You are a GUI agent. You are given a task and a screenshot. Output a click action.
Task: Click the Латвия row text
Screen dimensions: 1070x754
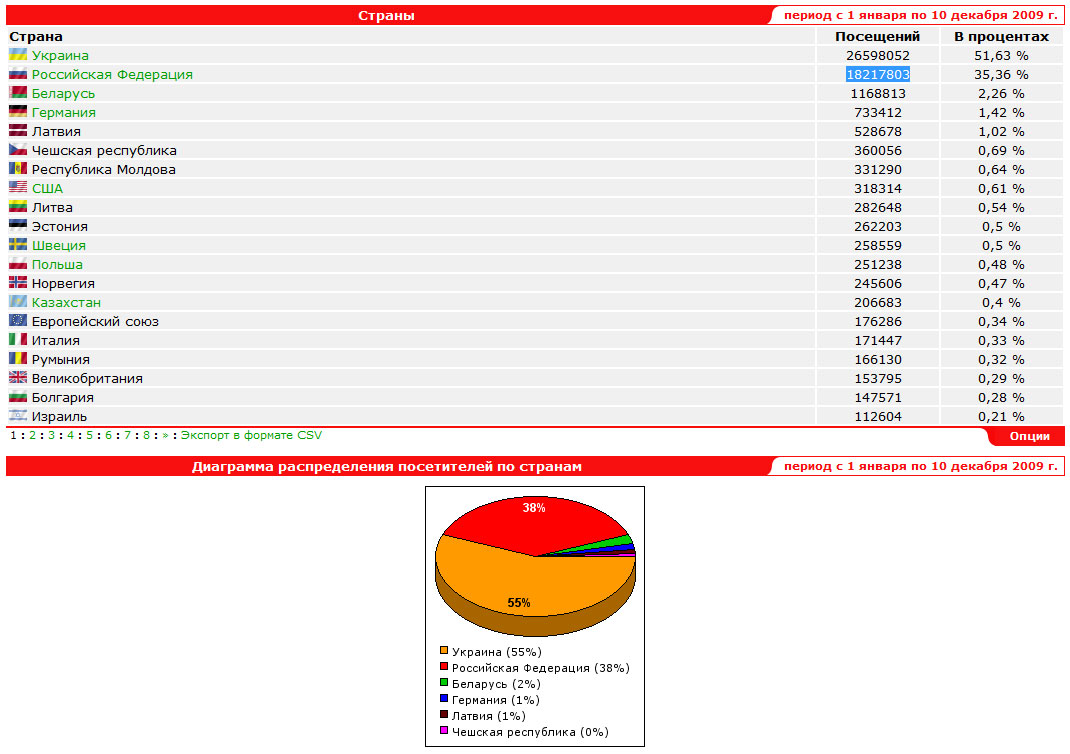point(56,132)
